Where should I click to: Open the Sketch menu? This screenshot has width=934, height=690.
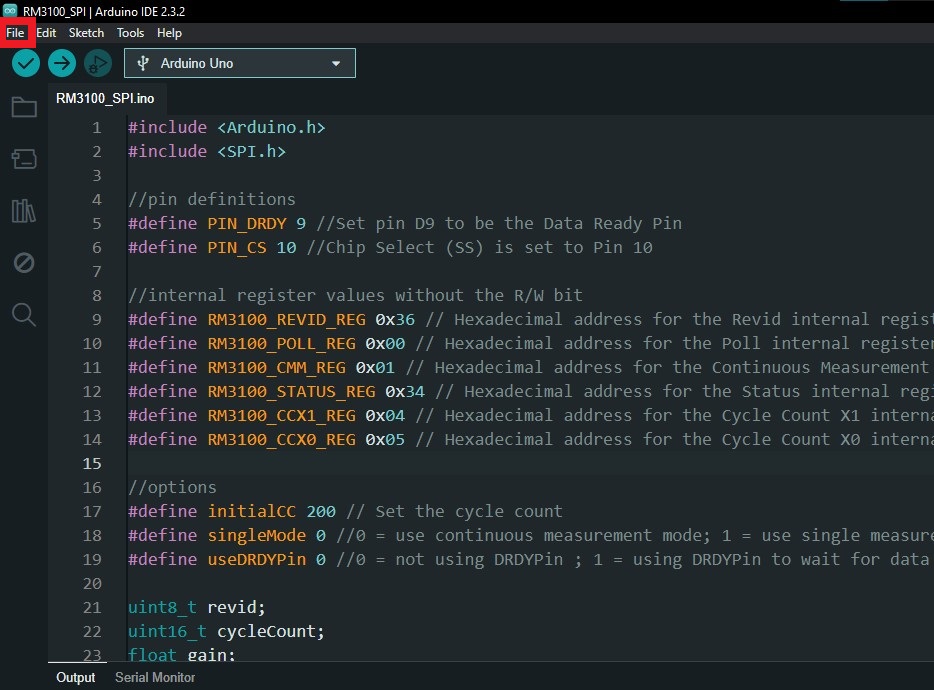(x=86, y=33)
